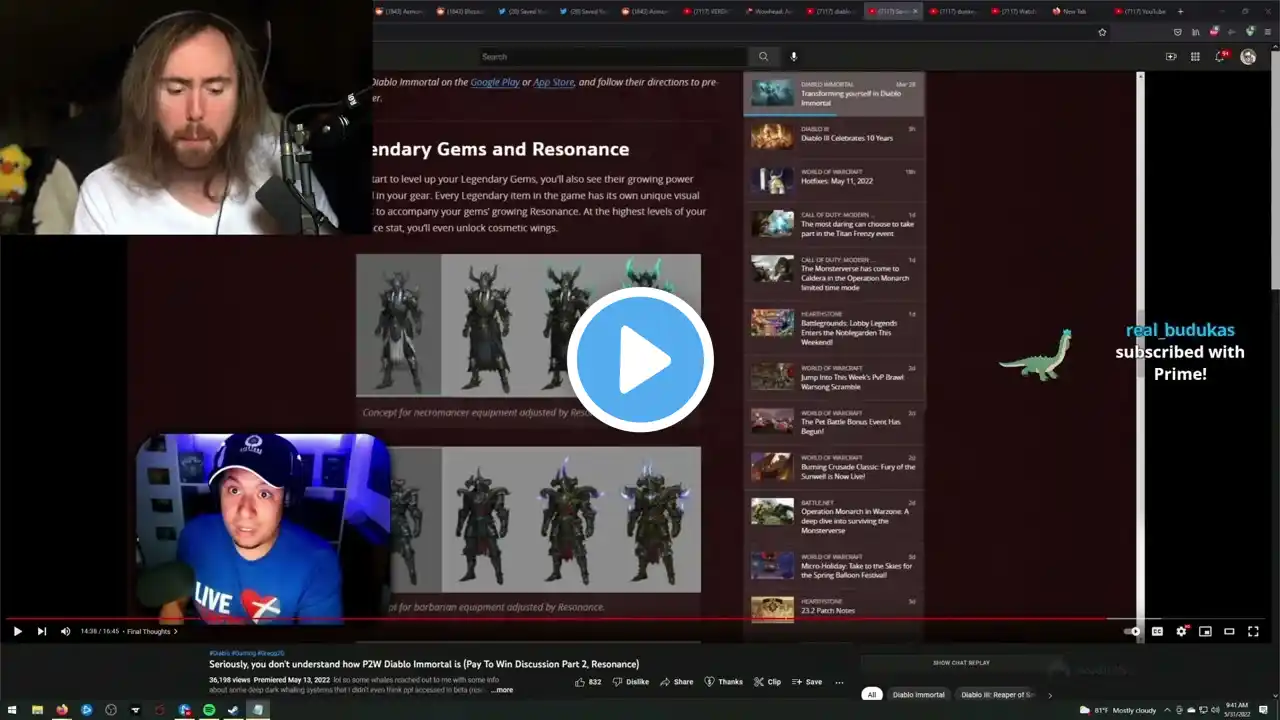Open the account avatar menu
1280x720 pixels.
(x=1248, y=57)
